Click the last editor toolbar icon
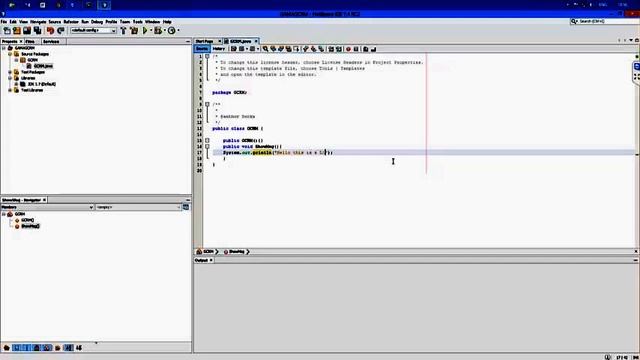The width and height of the screenshot is (640, 360). (x=373, y=49)
